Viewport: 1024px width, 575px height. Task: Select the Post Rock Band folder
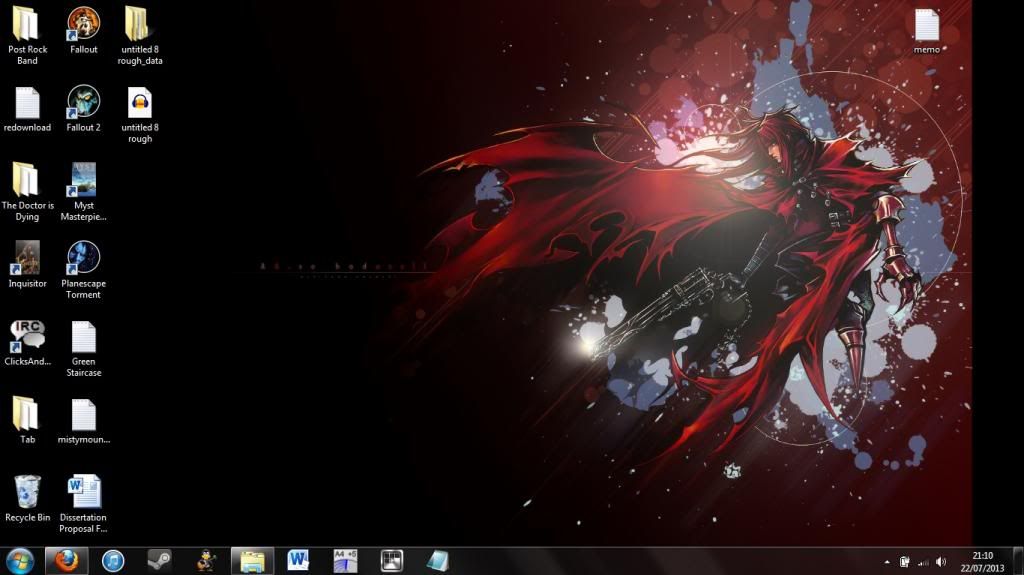click(27, 35)
